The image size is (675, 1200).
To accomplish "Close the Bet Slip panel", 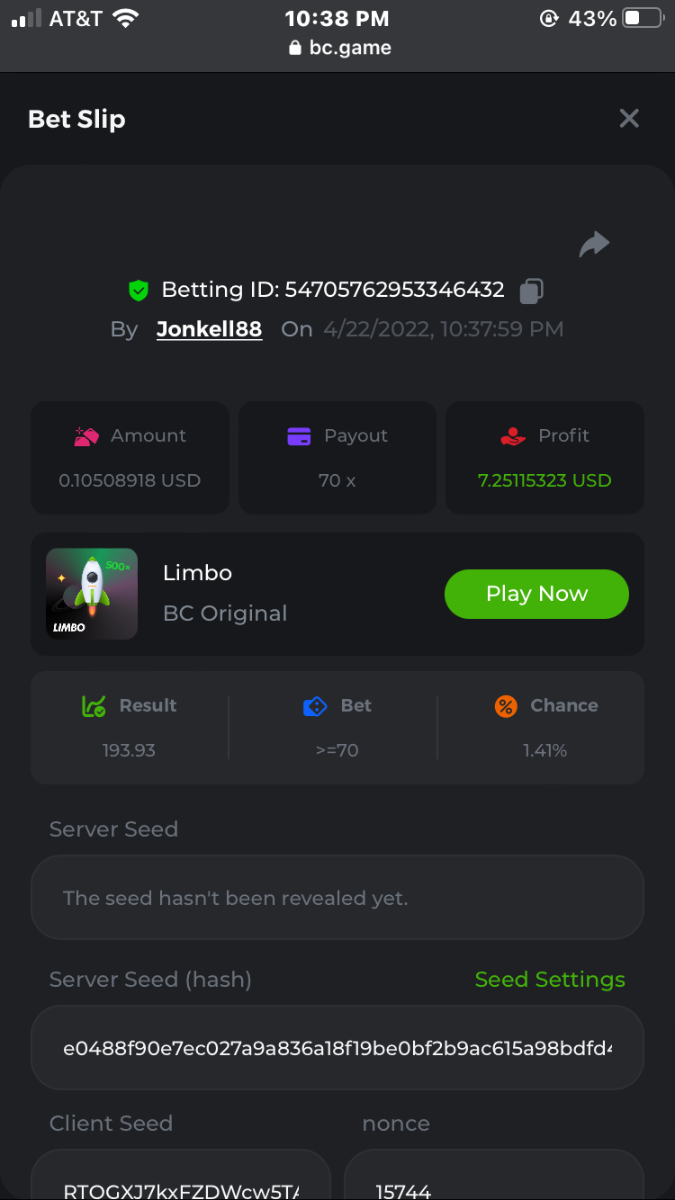I will [629, 119].
